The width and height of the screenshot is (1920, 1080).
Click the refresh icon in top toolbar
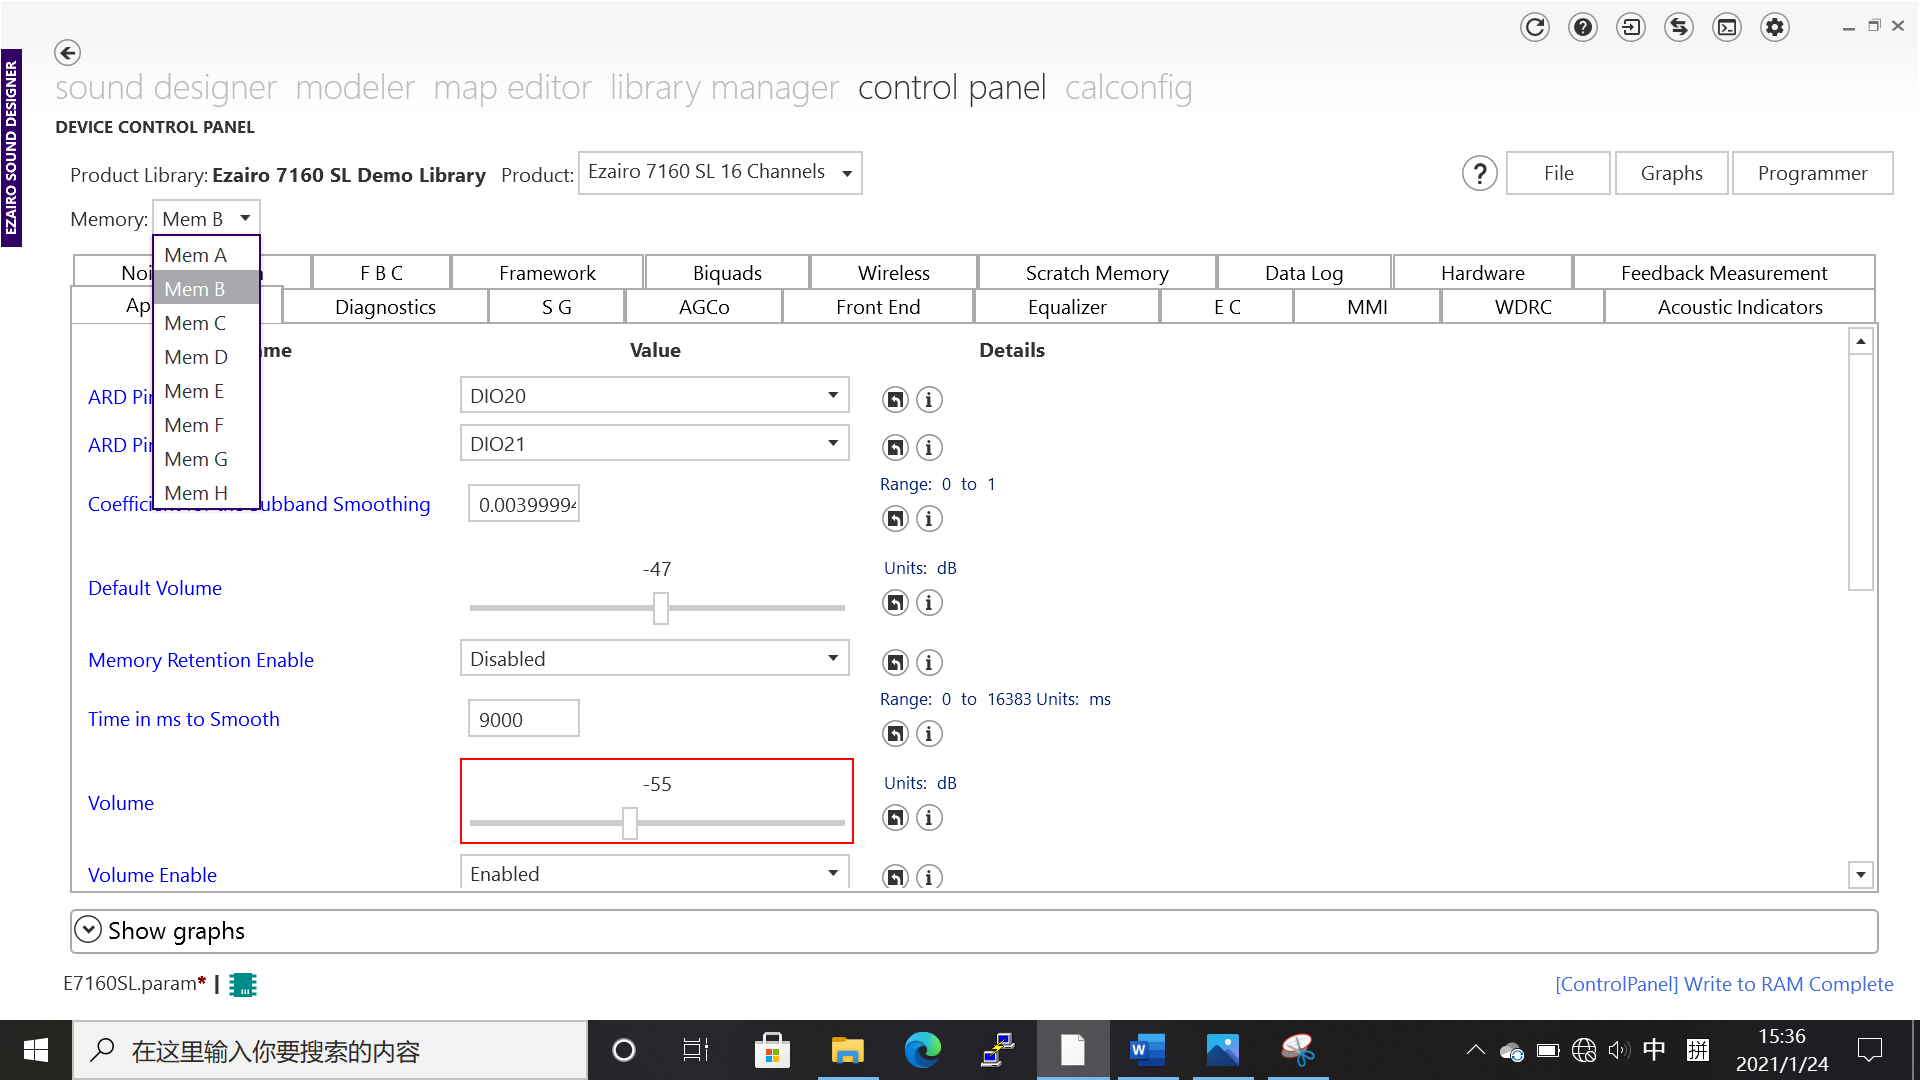tap(1534, 27)
